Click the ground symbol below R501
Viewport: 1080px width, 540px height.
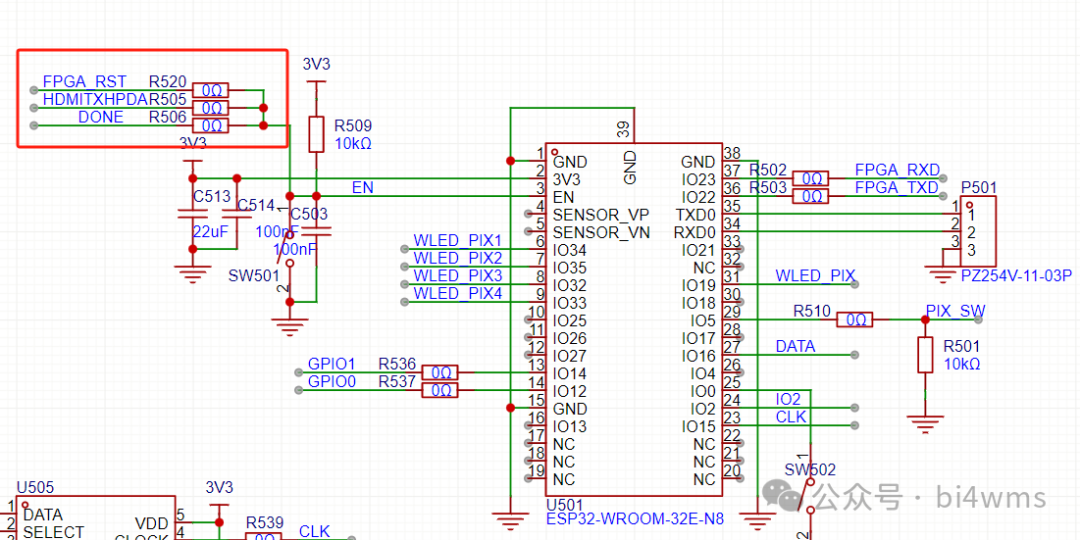(x=927, y=421)
